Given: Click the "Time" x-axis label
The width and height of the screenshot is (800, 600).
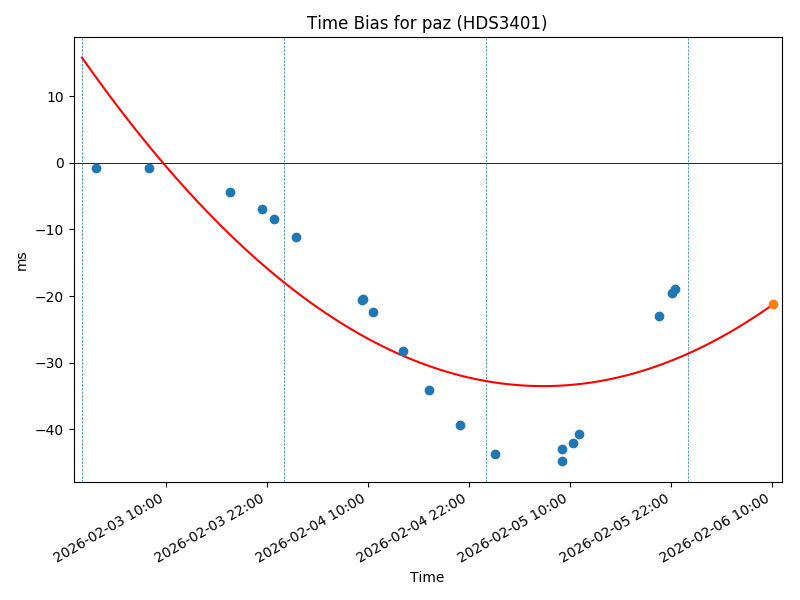Looking at the screenshot, I should 427,577.
